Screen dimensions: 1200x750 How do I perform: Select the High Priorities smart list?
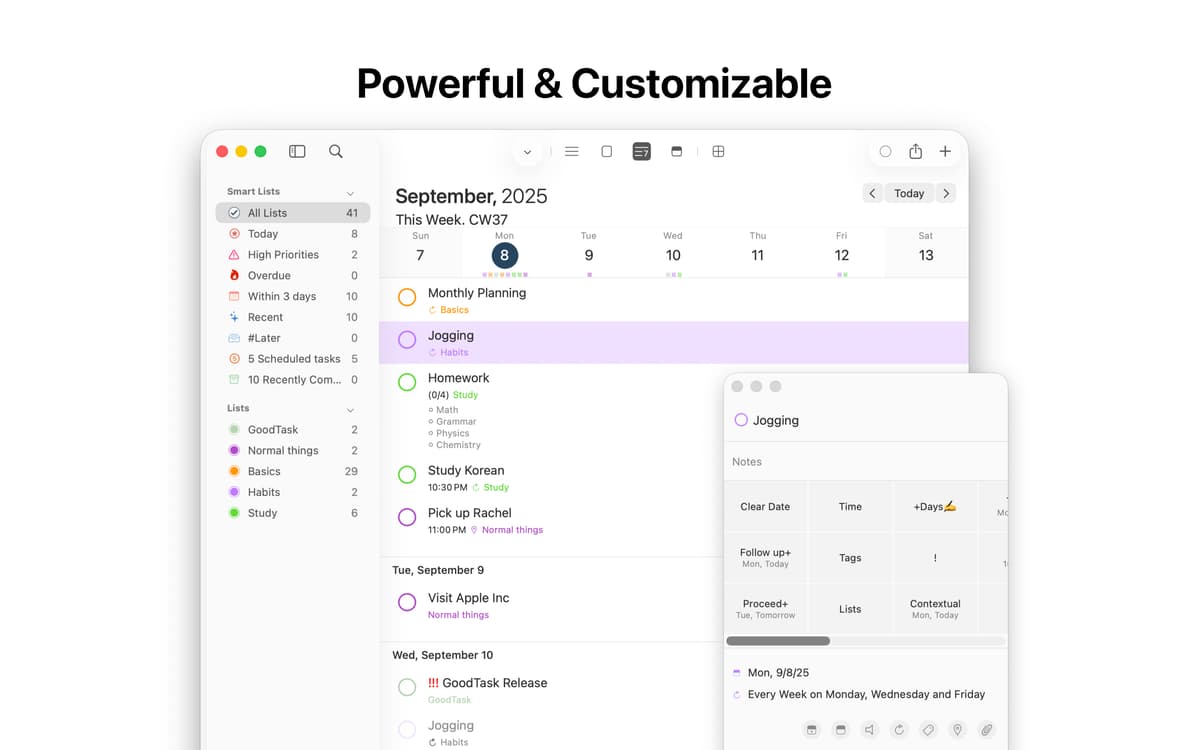(x=283, y=255)
